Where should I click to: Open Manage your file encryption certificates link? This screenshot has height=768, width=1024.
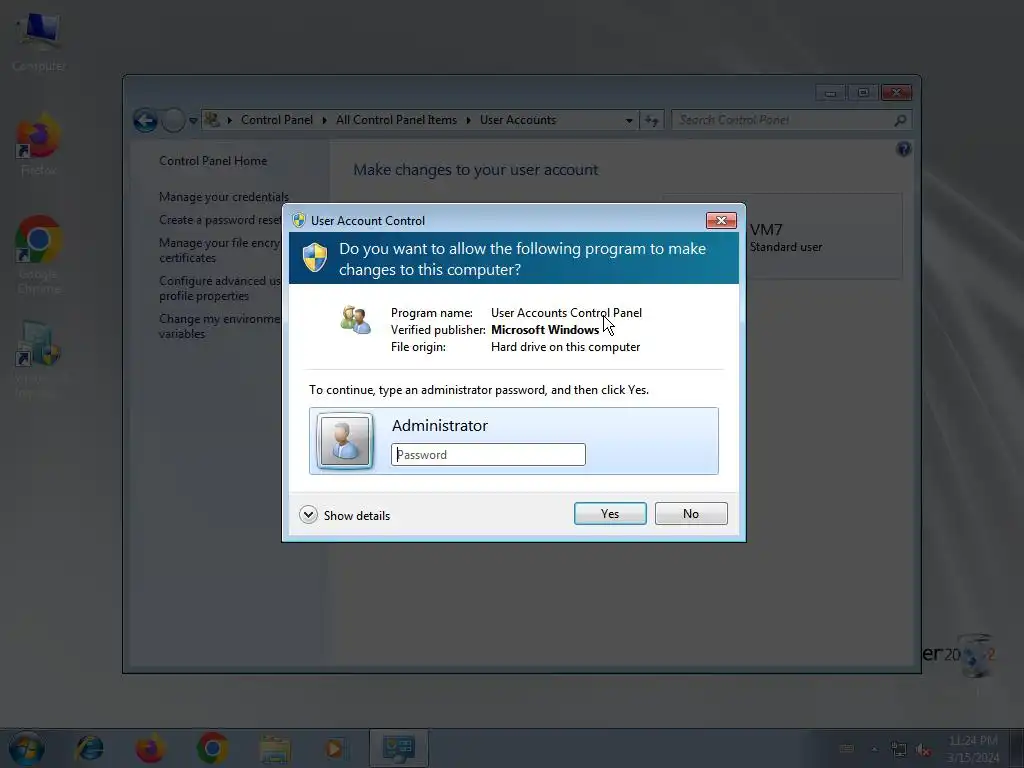click(x=219, y=250)
